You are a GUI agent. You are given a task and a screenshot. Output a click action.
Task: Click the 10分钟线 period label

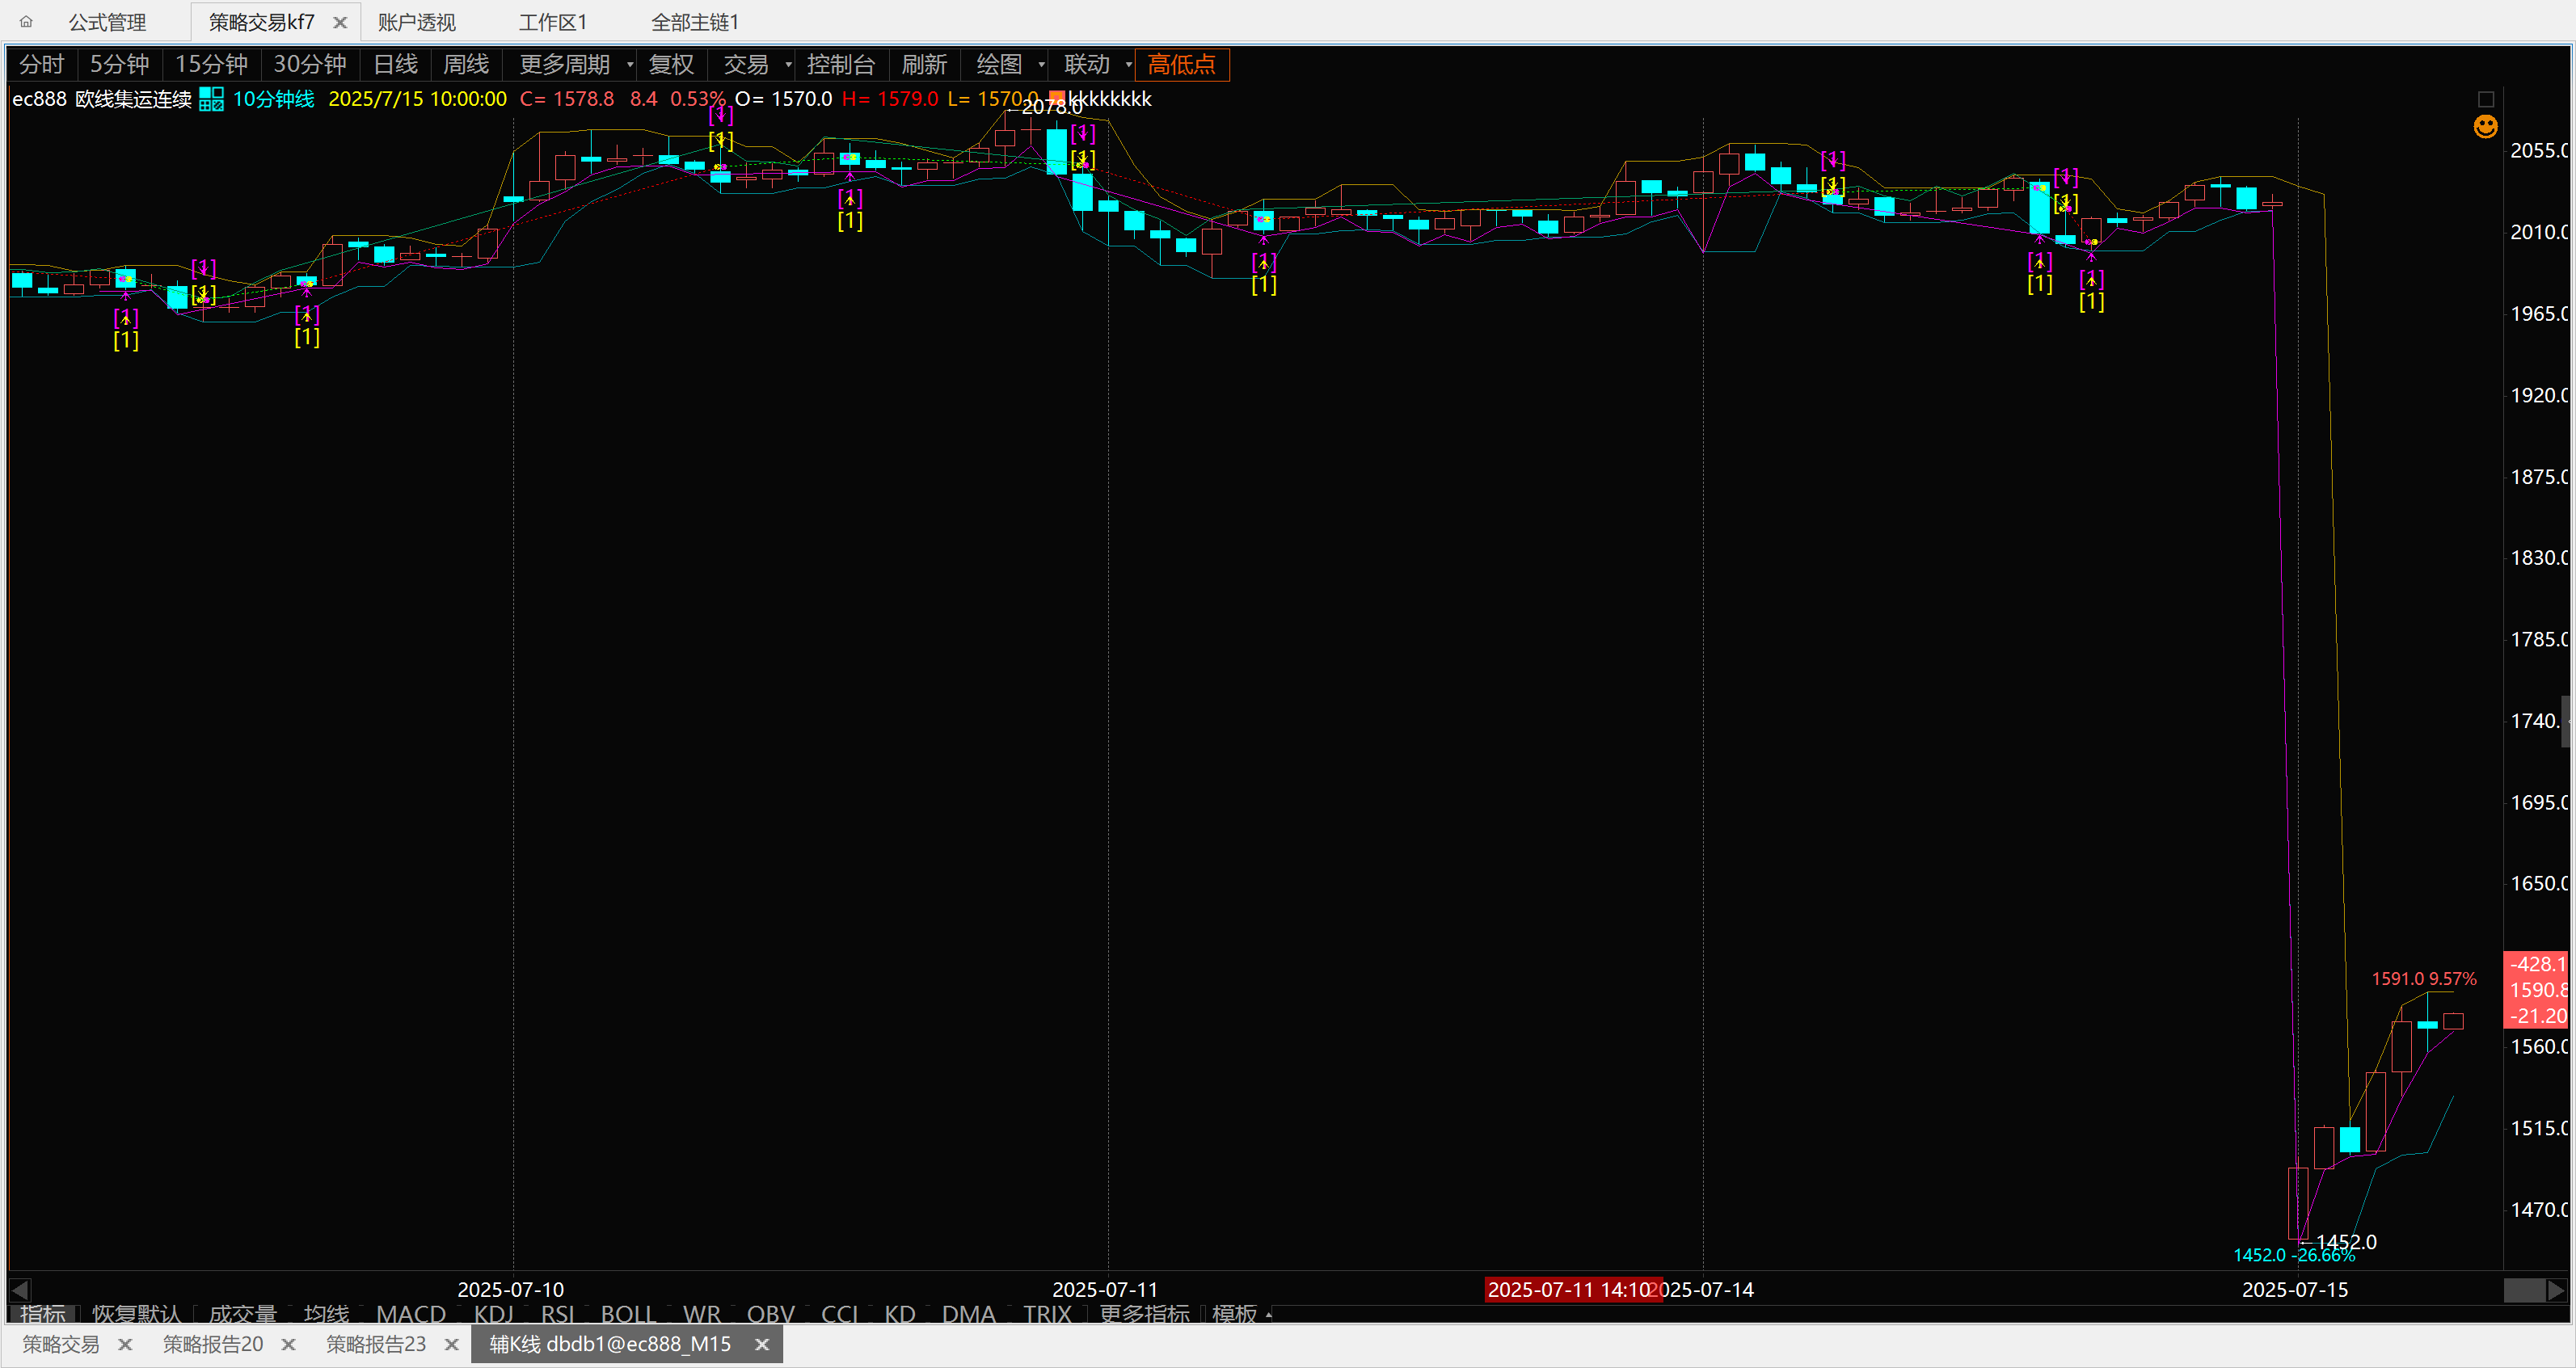(274, 99)
